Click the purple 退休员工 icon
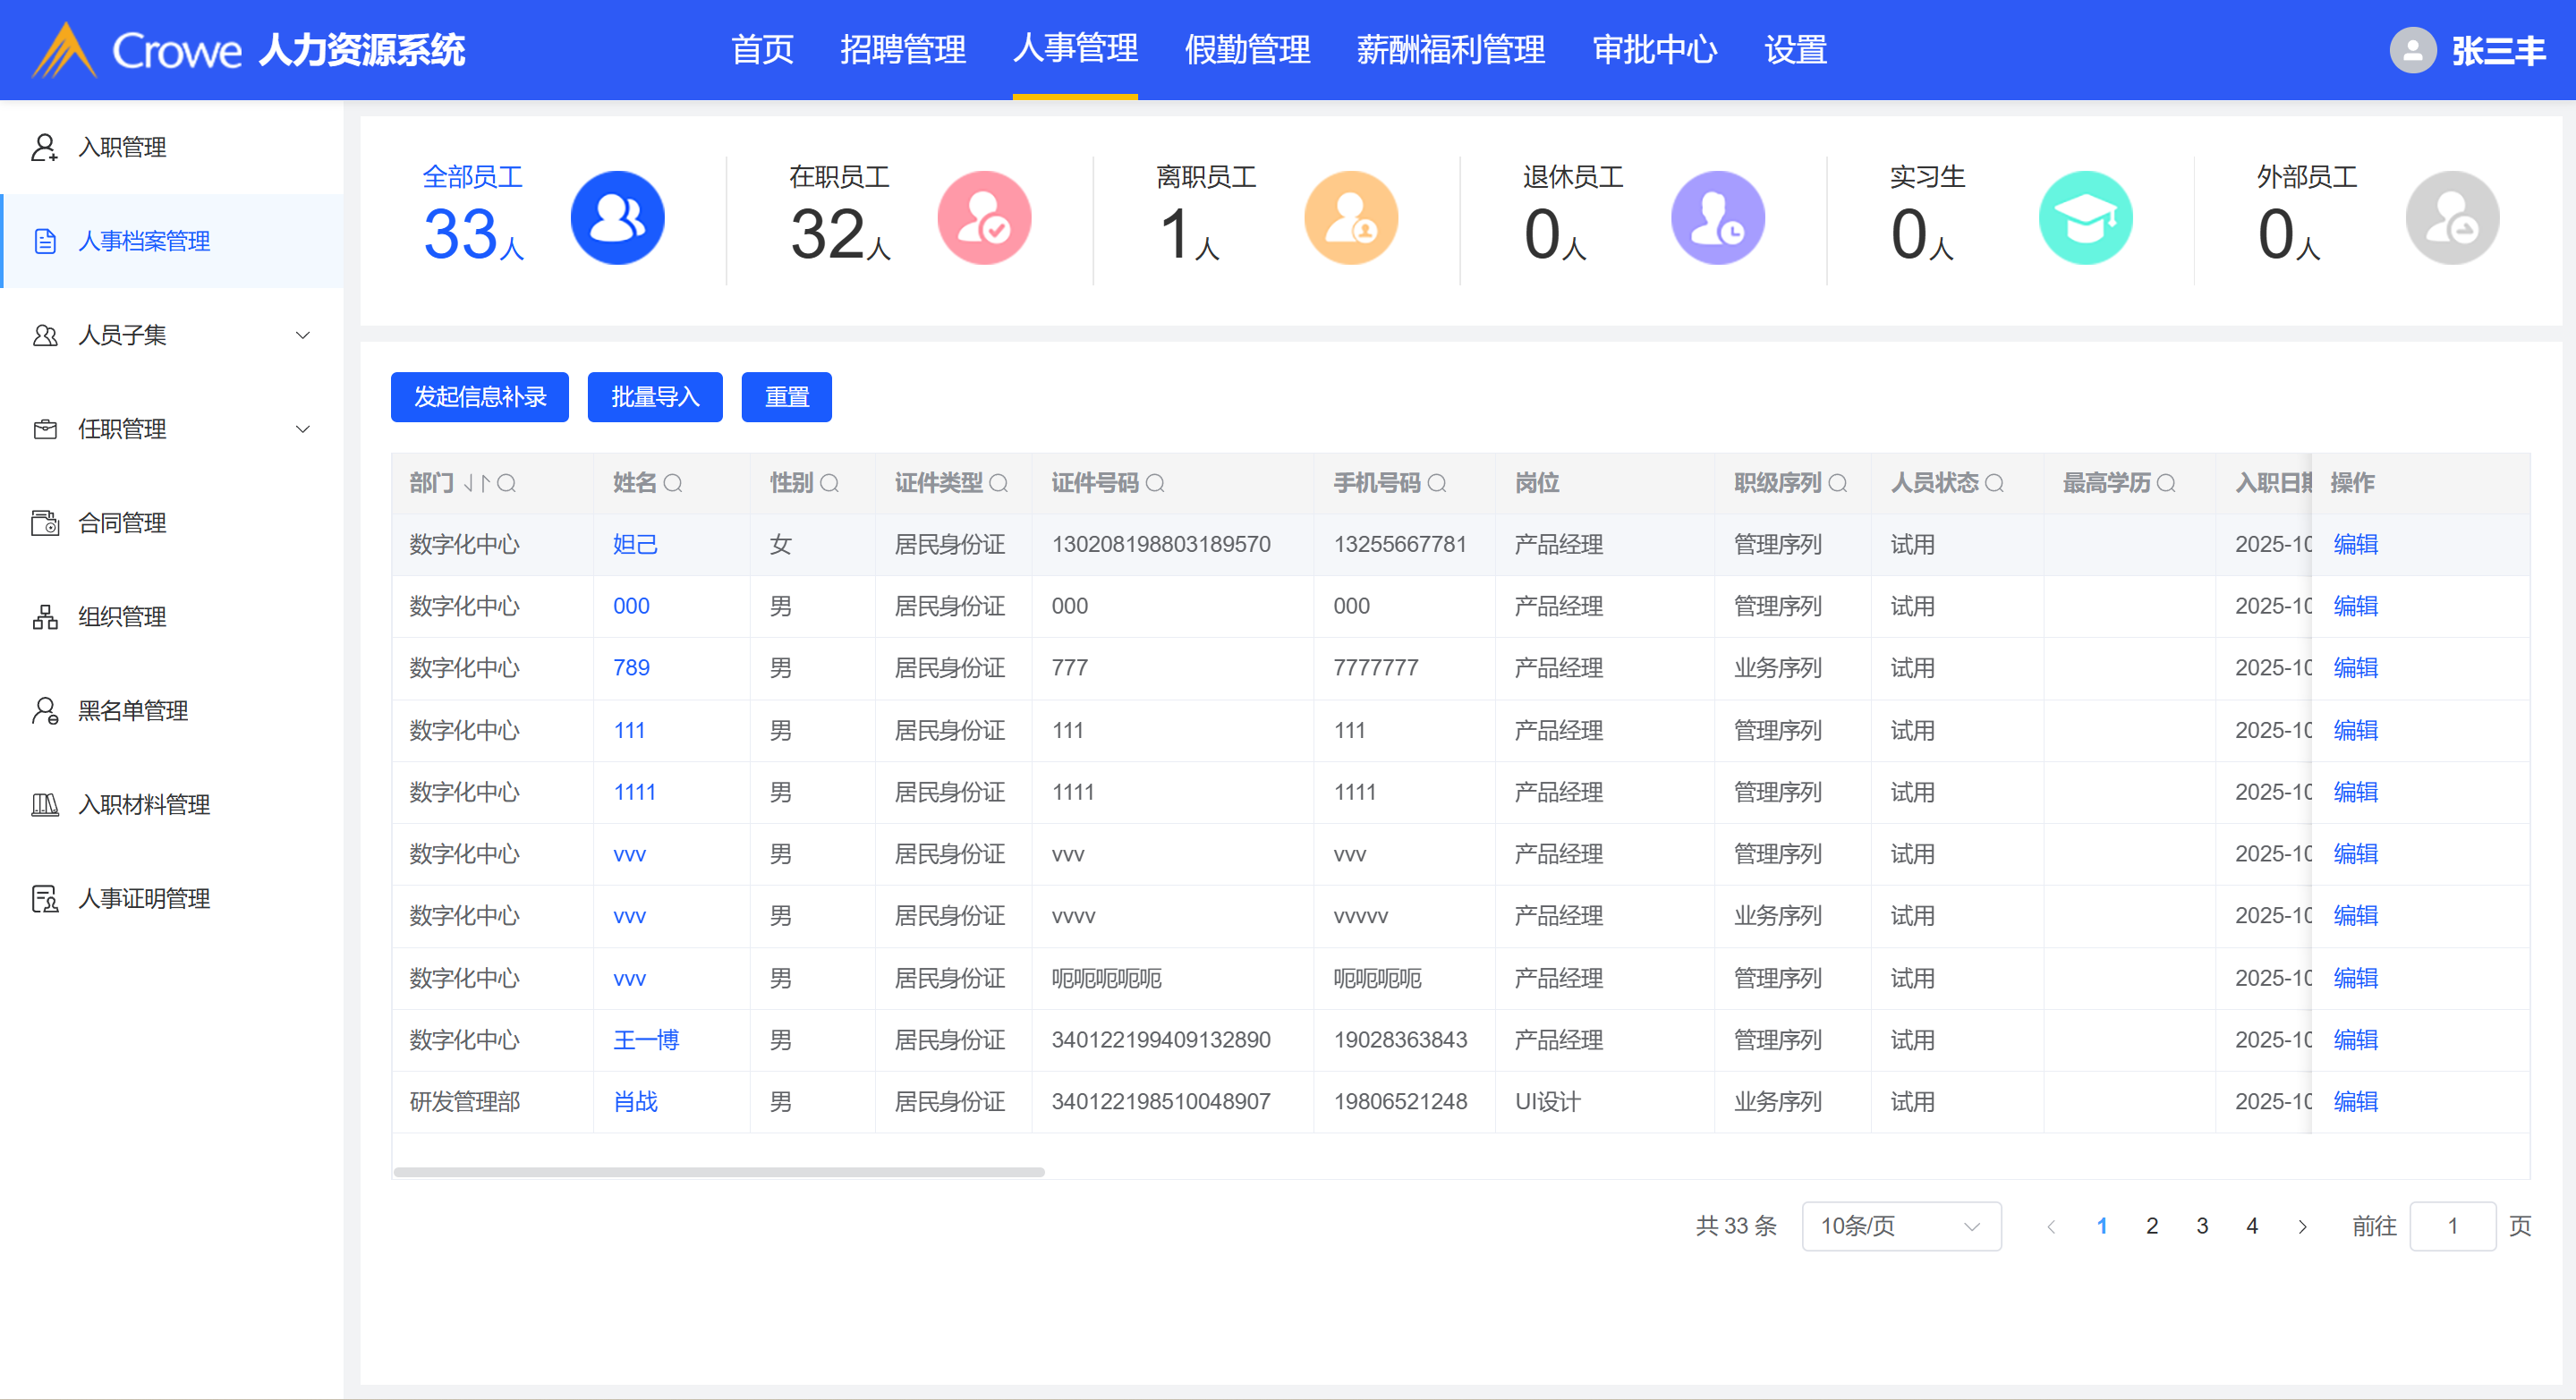This screenshot has width=2576, height=1400. coord(1718,218)
